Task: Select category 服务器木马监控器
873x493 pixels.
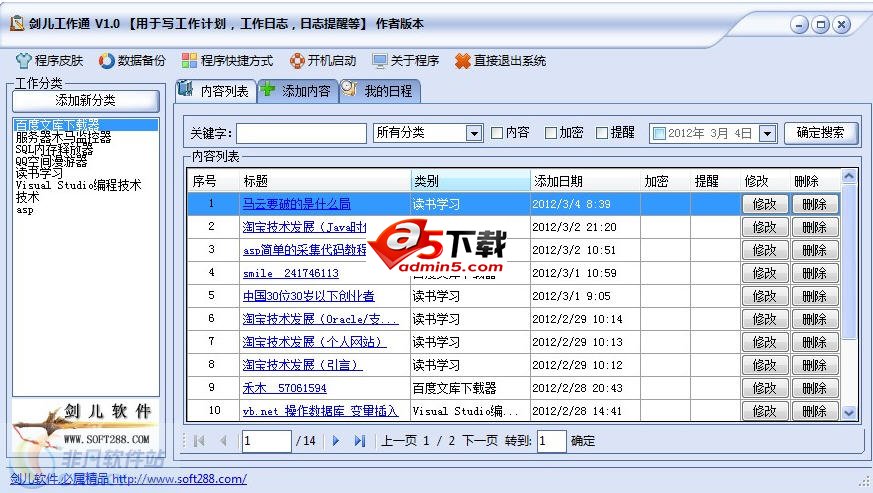Action: point(63,137)
